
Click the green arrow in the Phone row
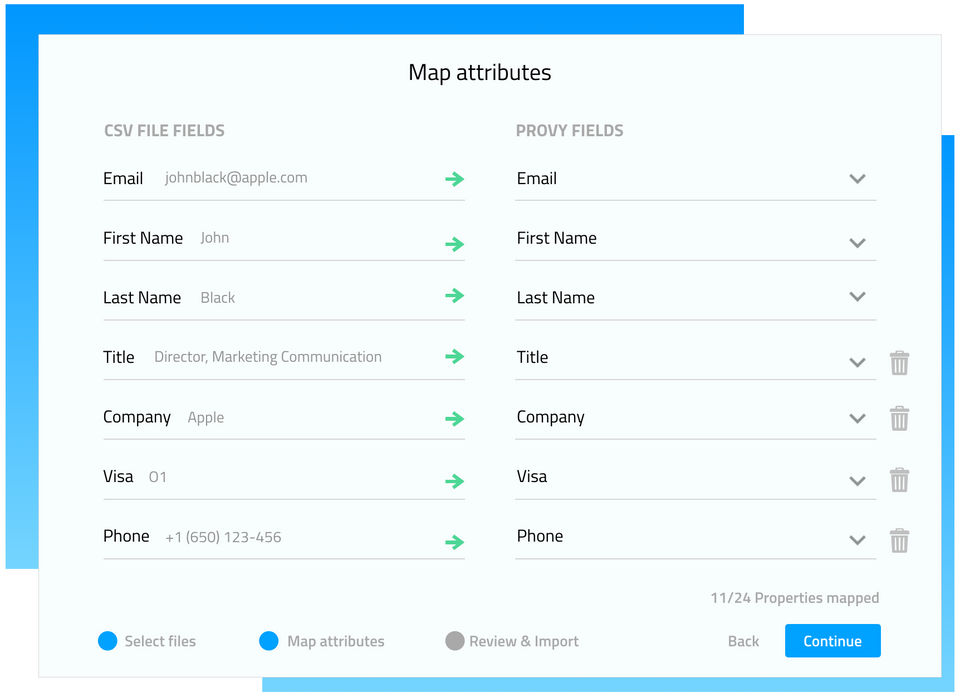tap(454, 542)
